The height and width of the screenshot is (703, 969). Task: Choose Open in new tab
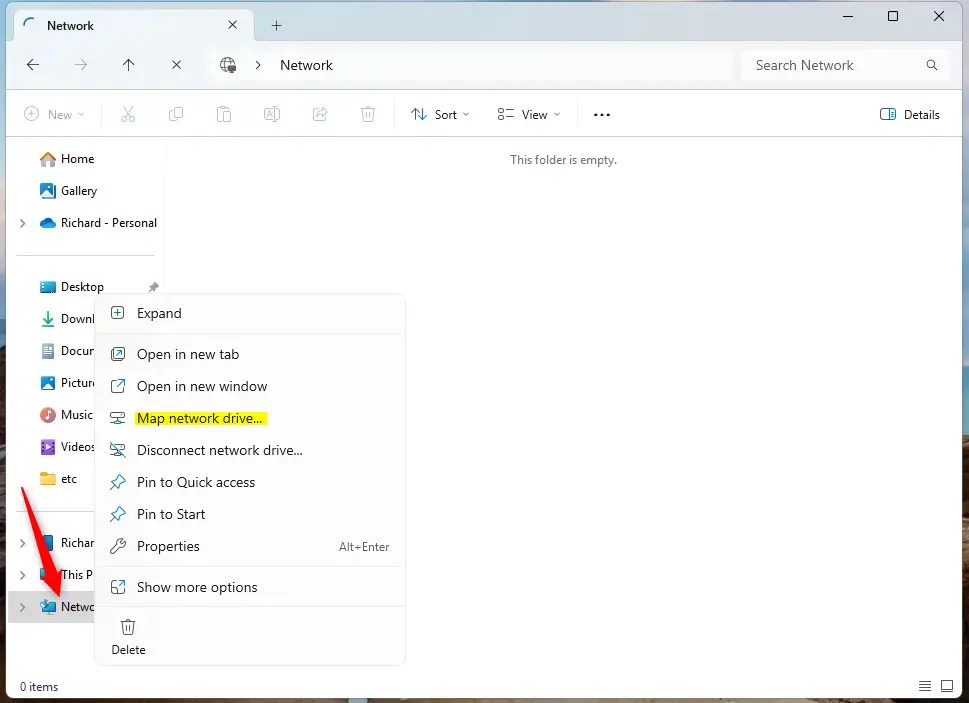(x=250, y=354)
